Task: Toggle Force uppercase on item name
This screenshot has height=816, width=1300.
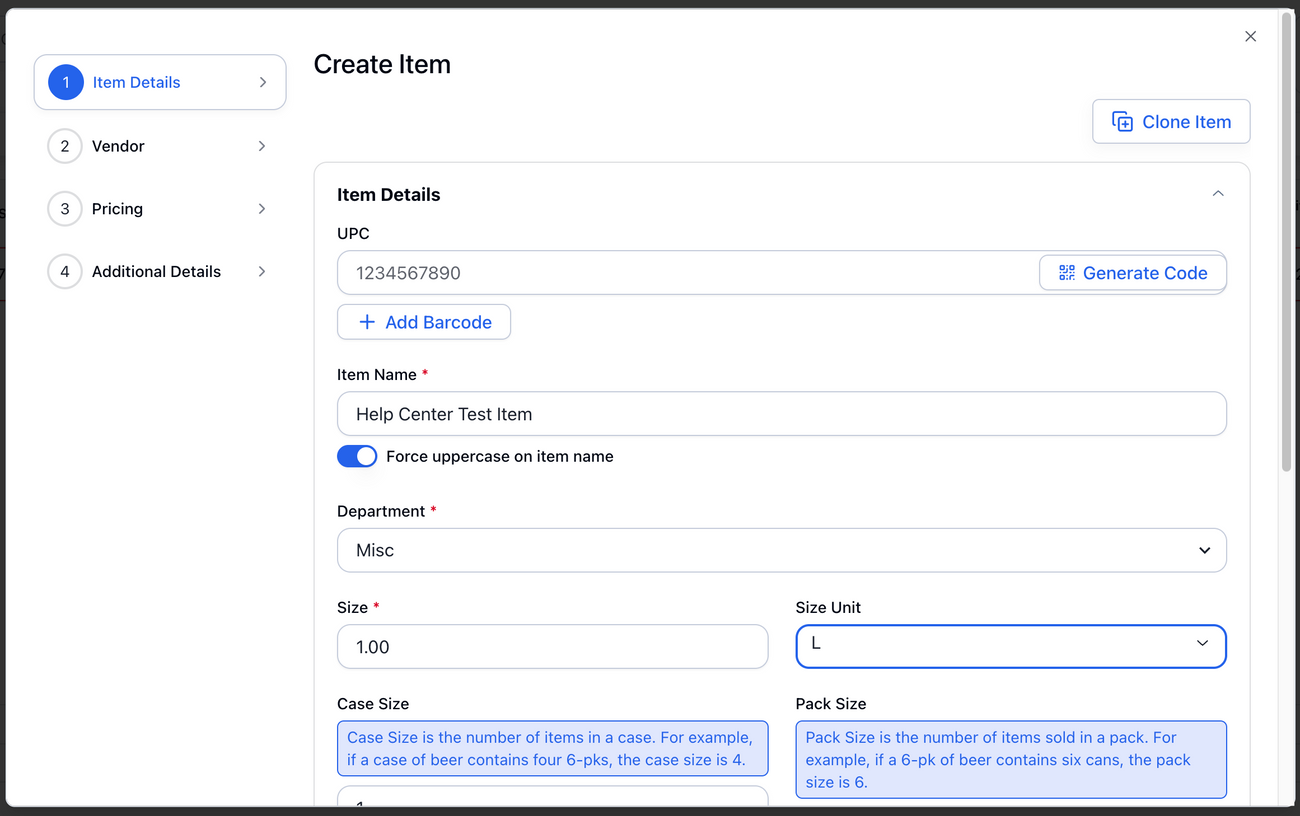Action: point(357,457)
